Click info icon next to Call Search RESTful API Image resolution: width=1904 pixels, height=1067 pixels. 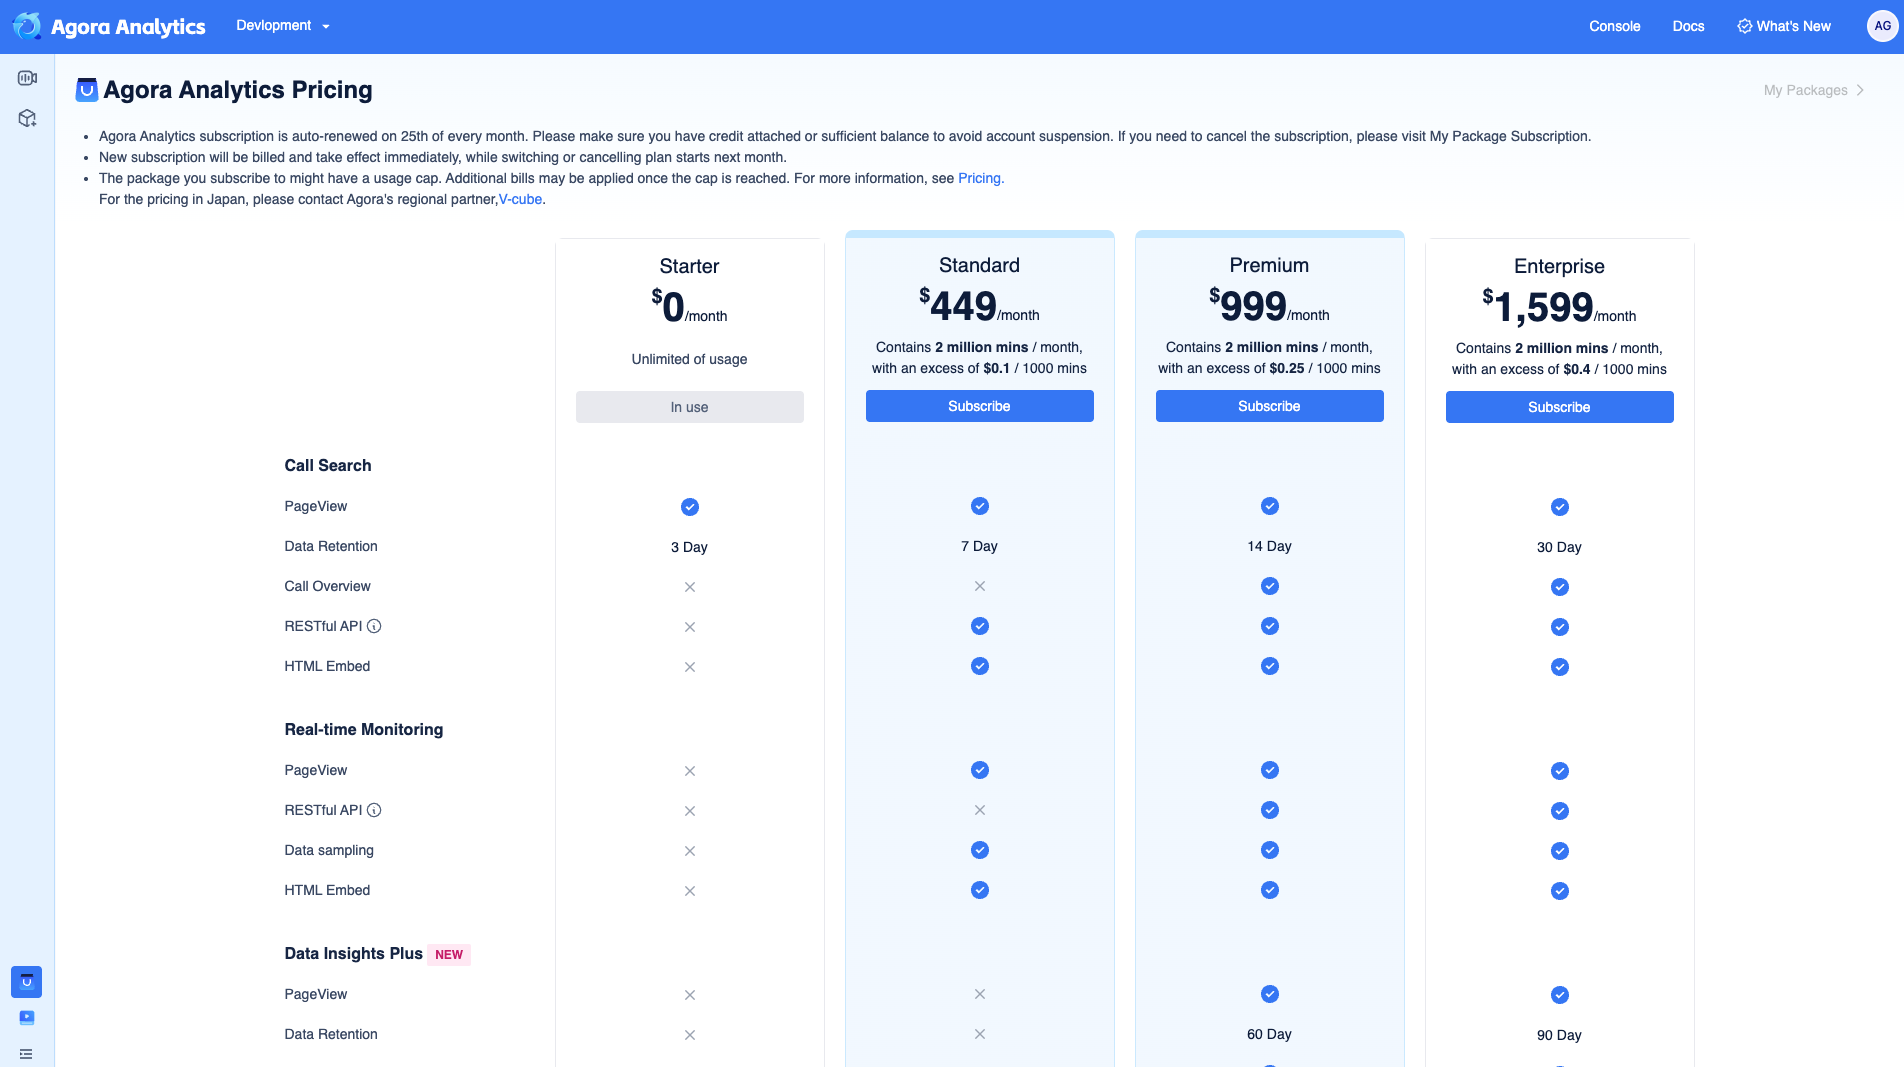coord(374,626)
